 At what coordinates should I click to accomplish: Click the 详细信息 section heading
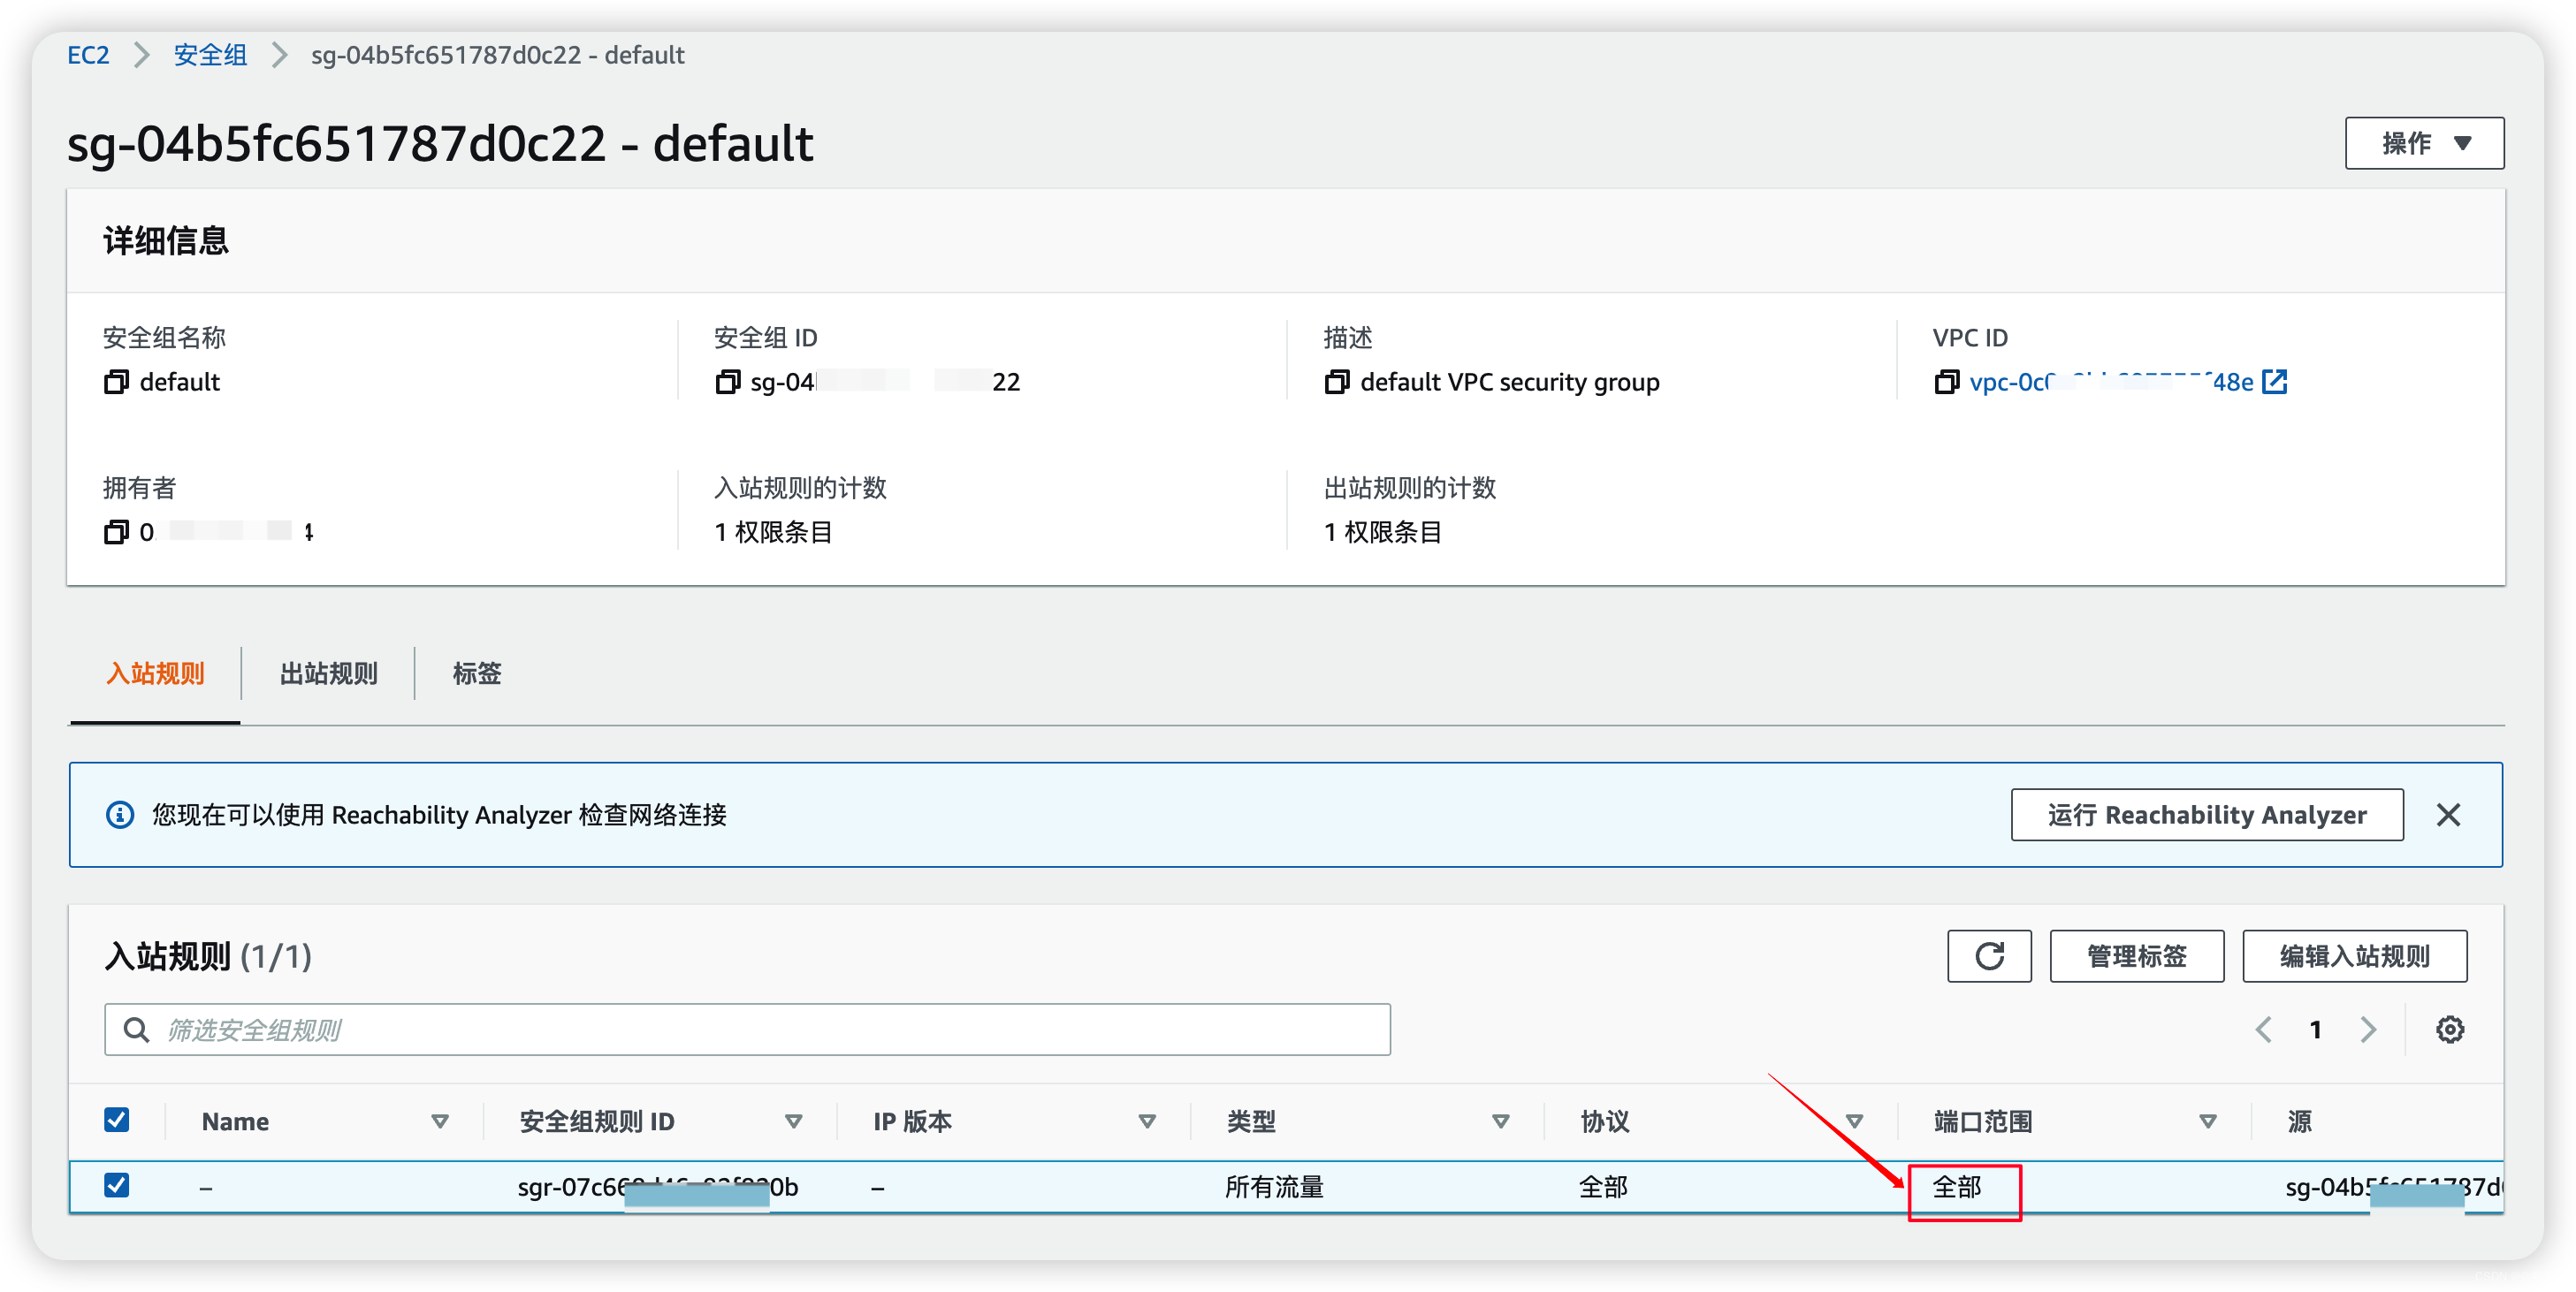(x=166, y=241)
